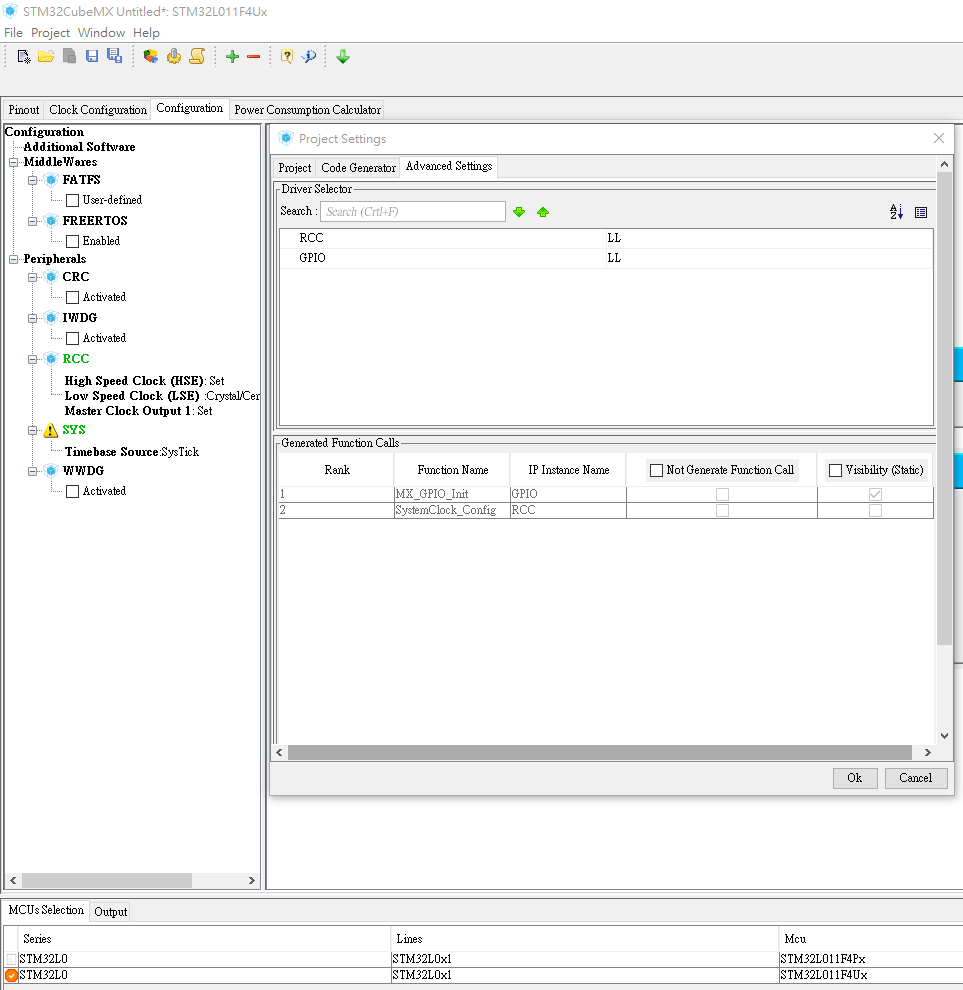Click the cube icon next to CRC
The image size is (963, 990).
pyautogui.click(x=52, y=277)
